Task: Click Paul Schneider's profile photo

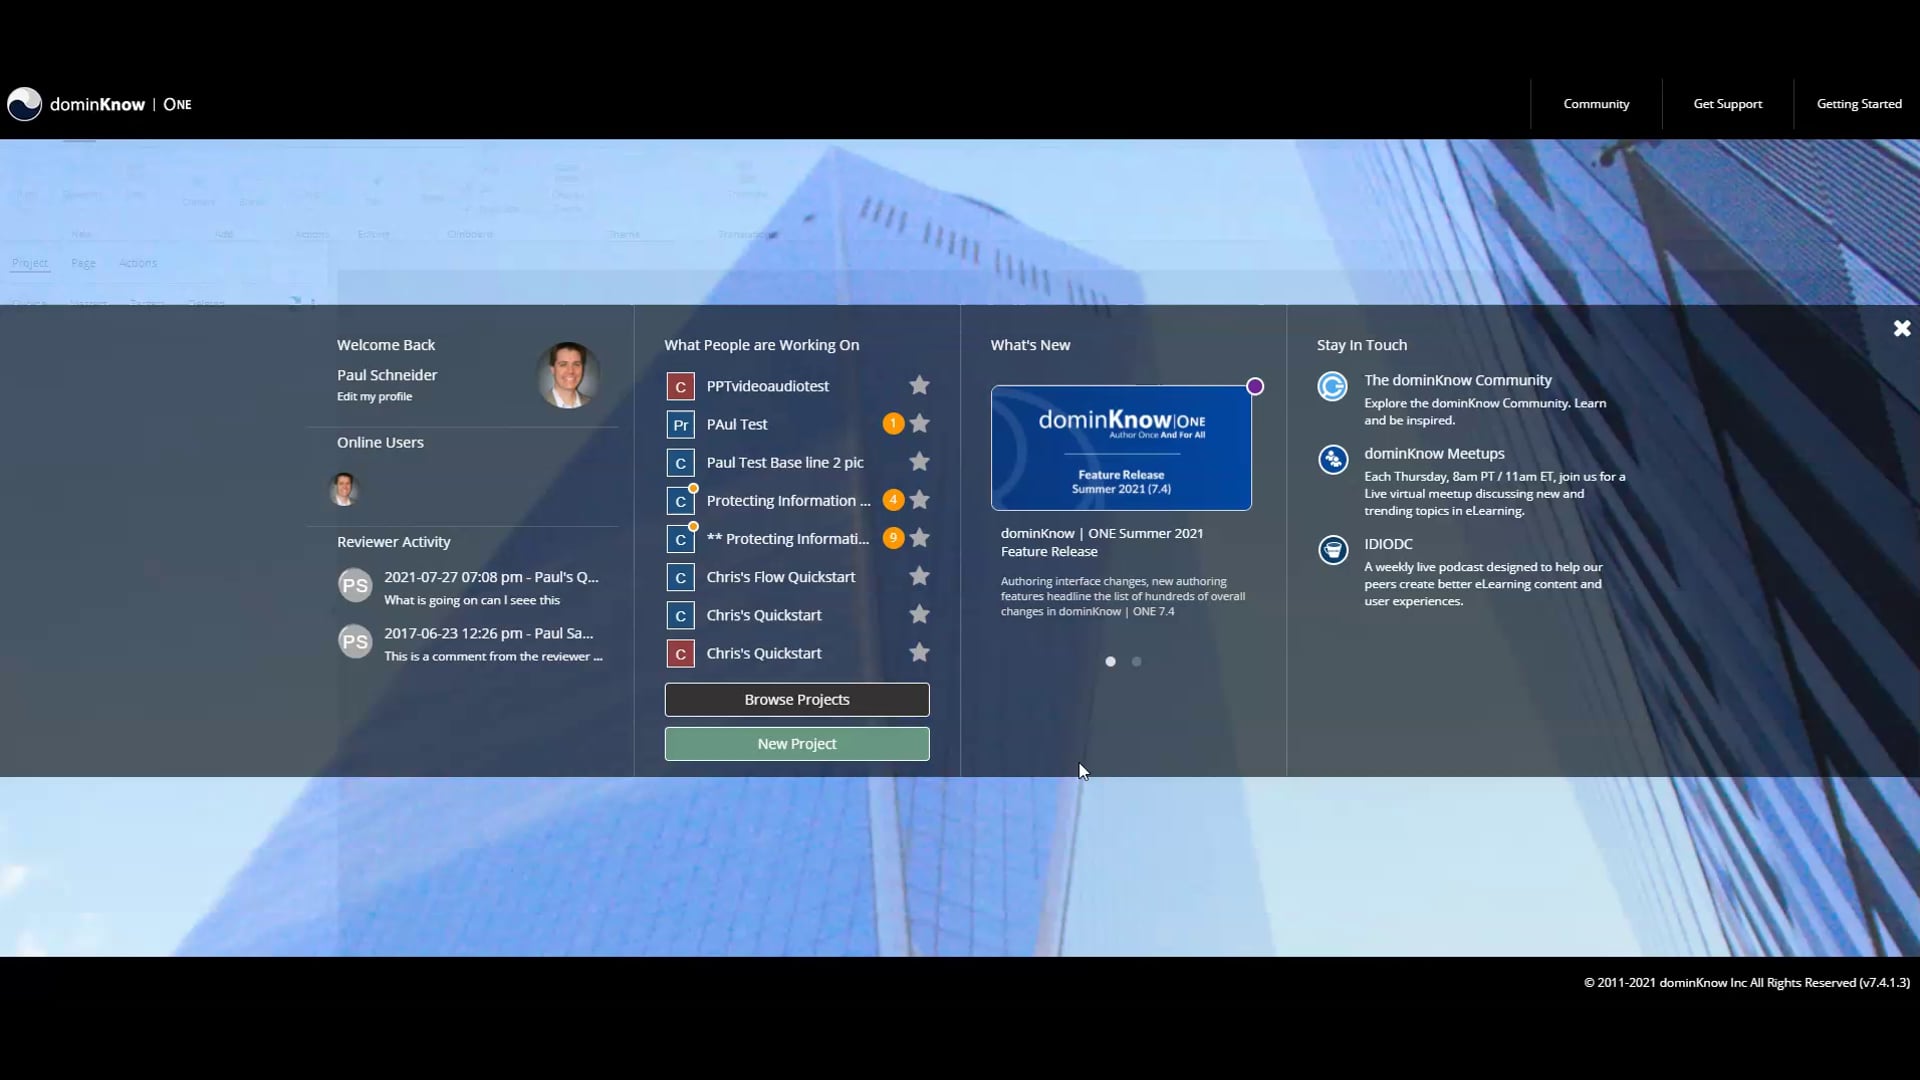Action: click(x=568, y=375)
